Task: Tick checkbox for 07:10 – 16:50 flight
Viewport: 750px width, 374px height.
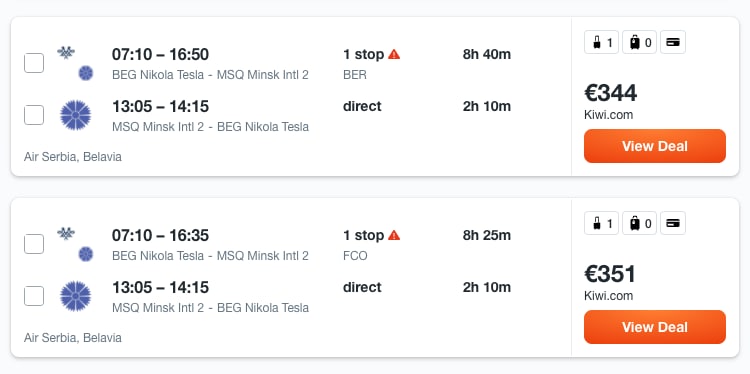Action: (34, 63)
